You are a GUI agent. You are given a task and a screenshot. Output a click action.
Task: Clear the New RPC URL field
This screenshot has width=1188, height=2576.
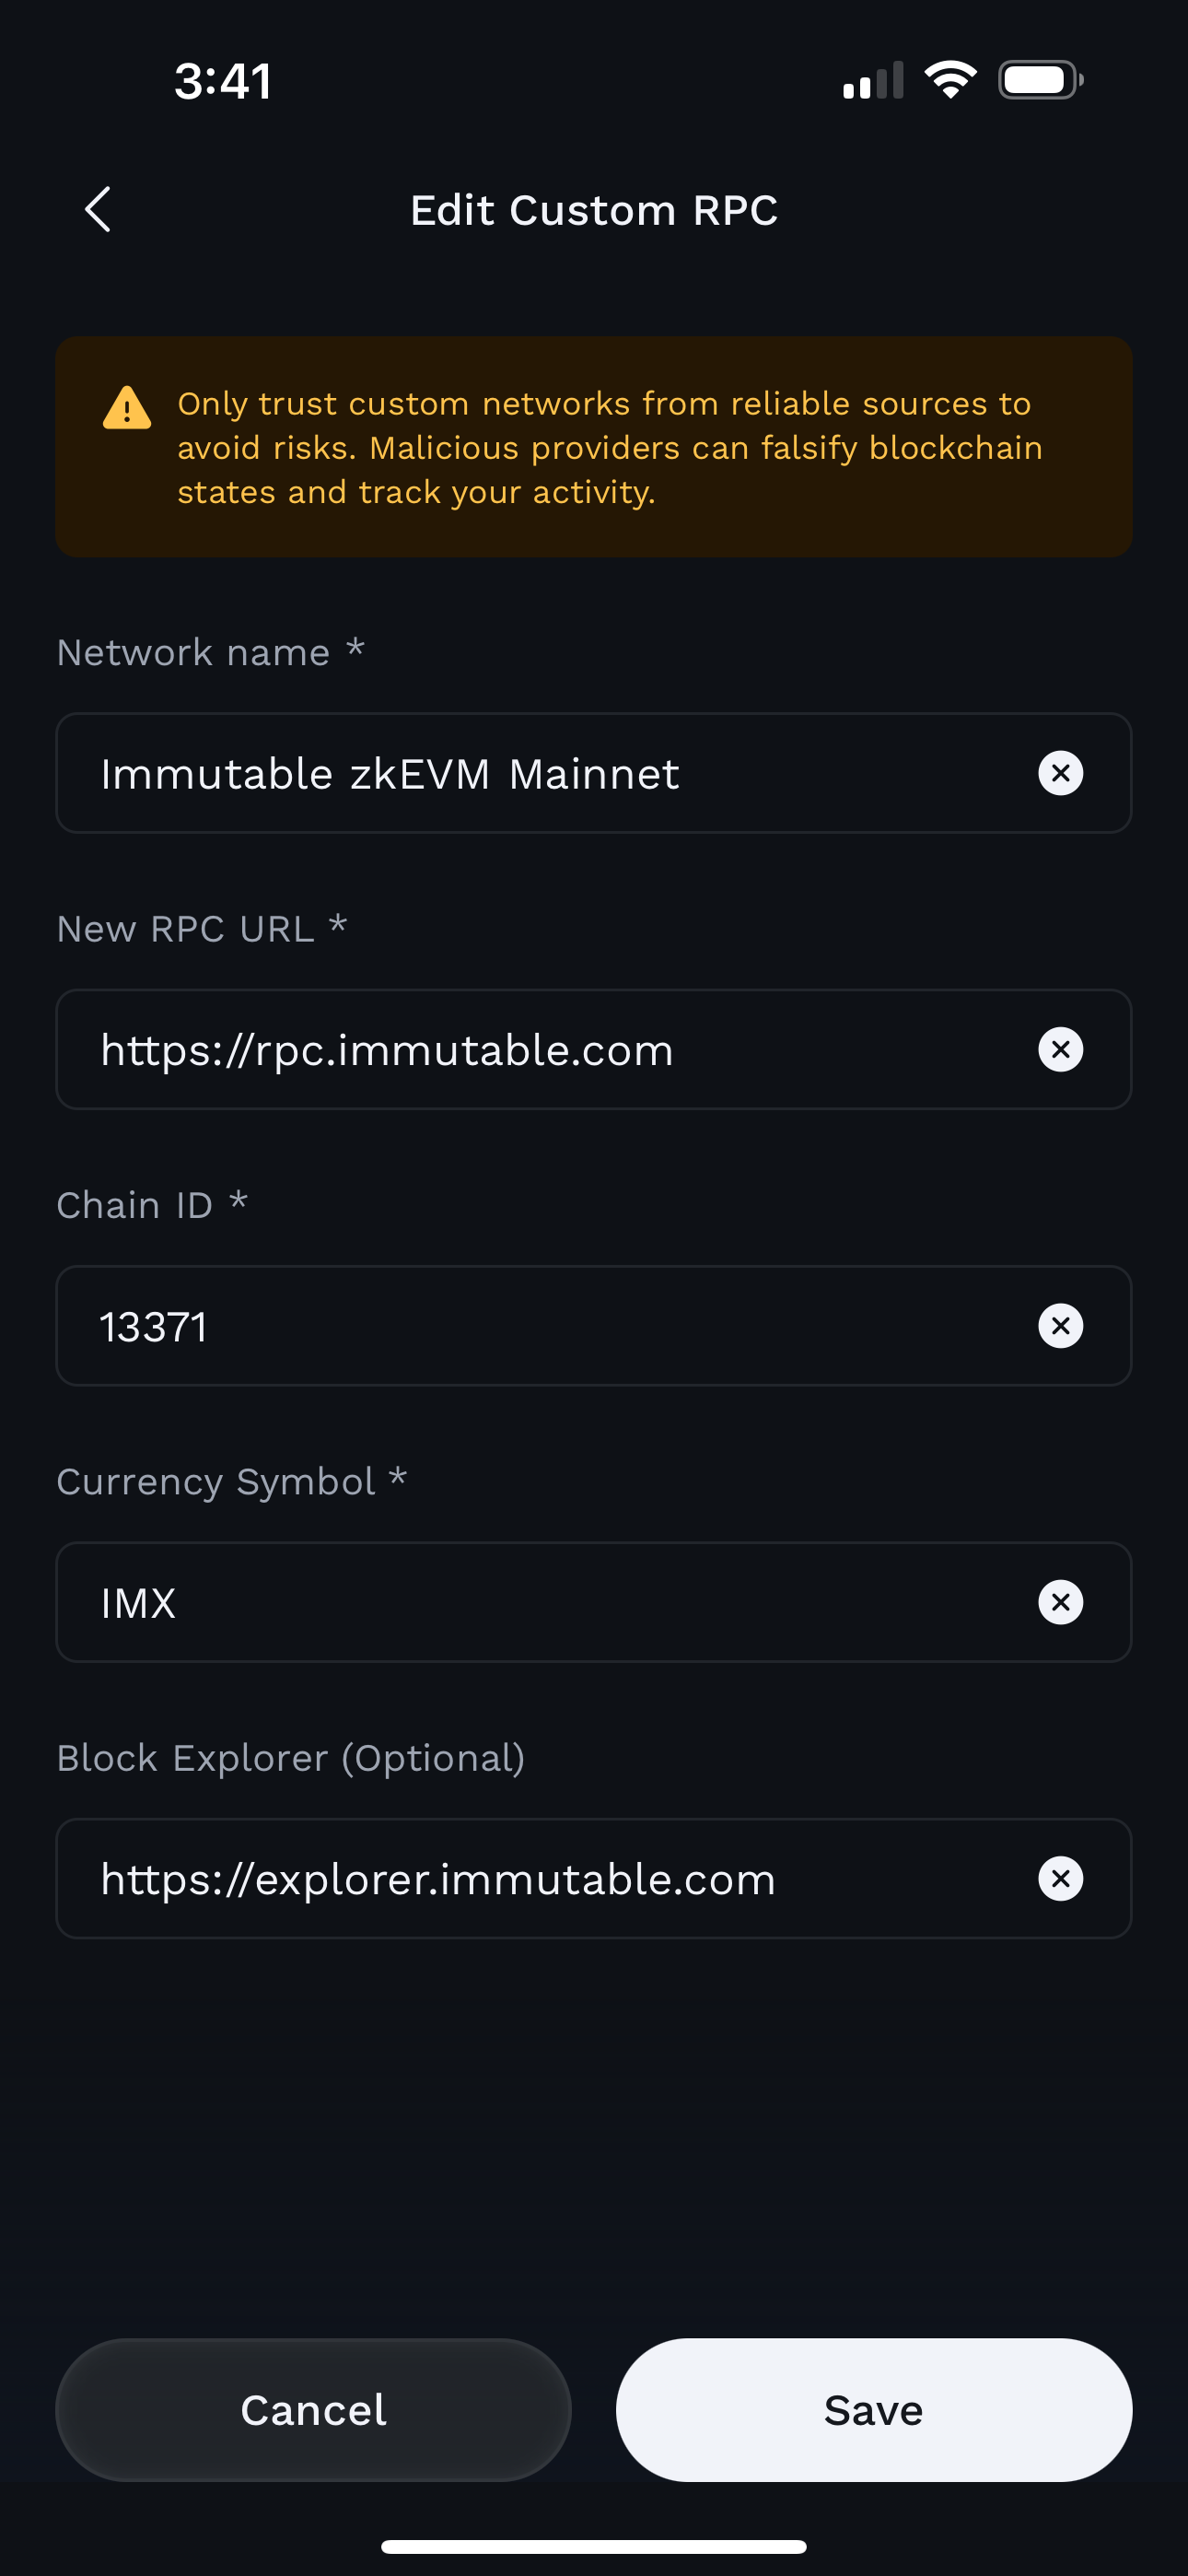point(1060,1050)
